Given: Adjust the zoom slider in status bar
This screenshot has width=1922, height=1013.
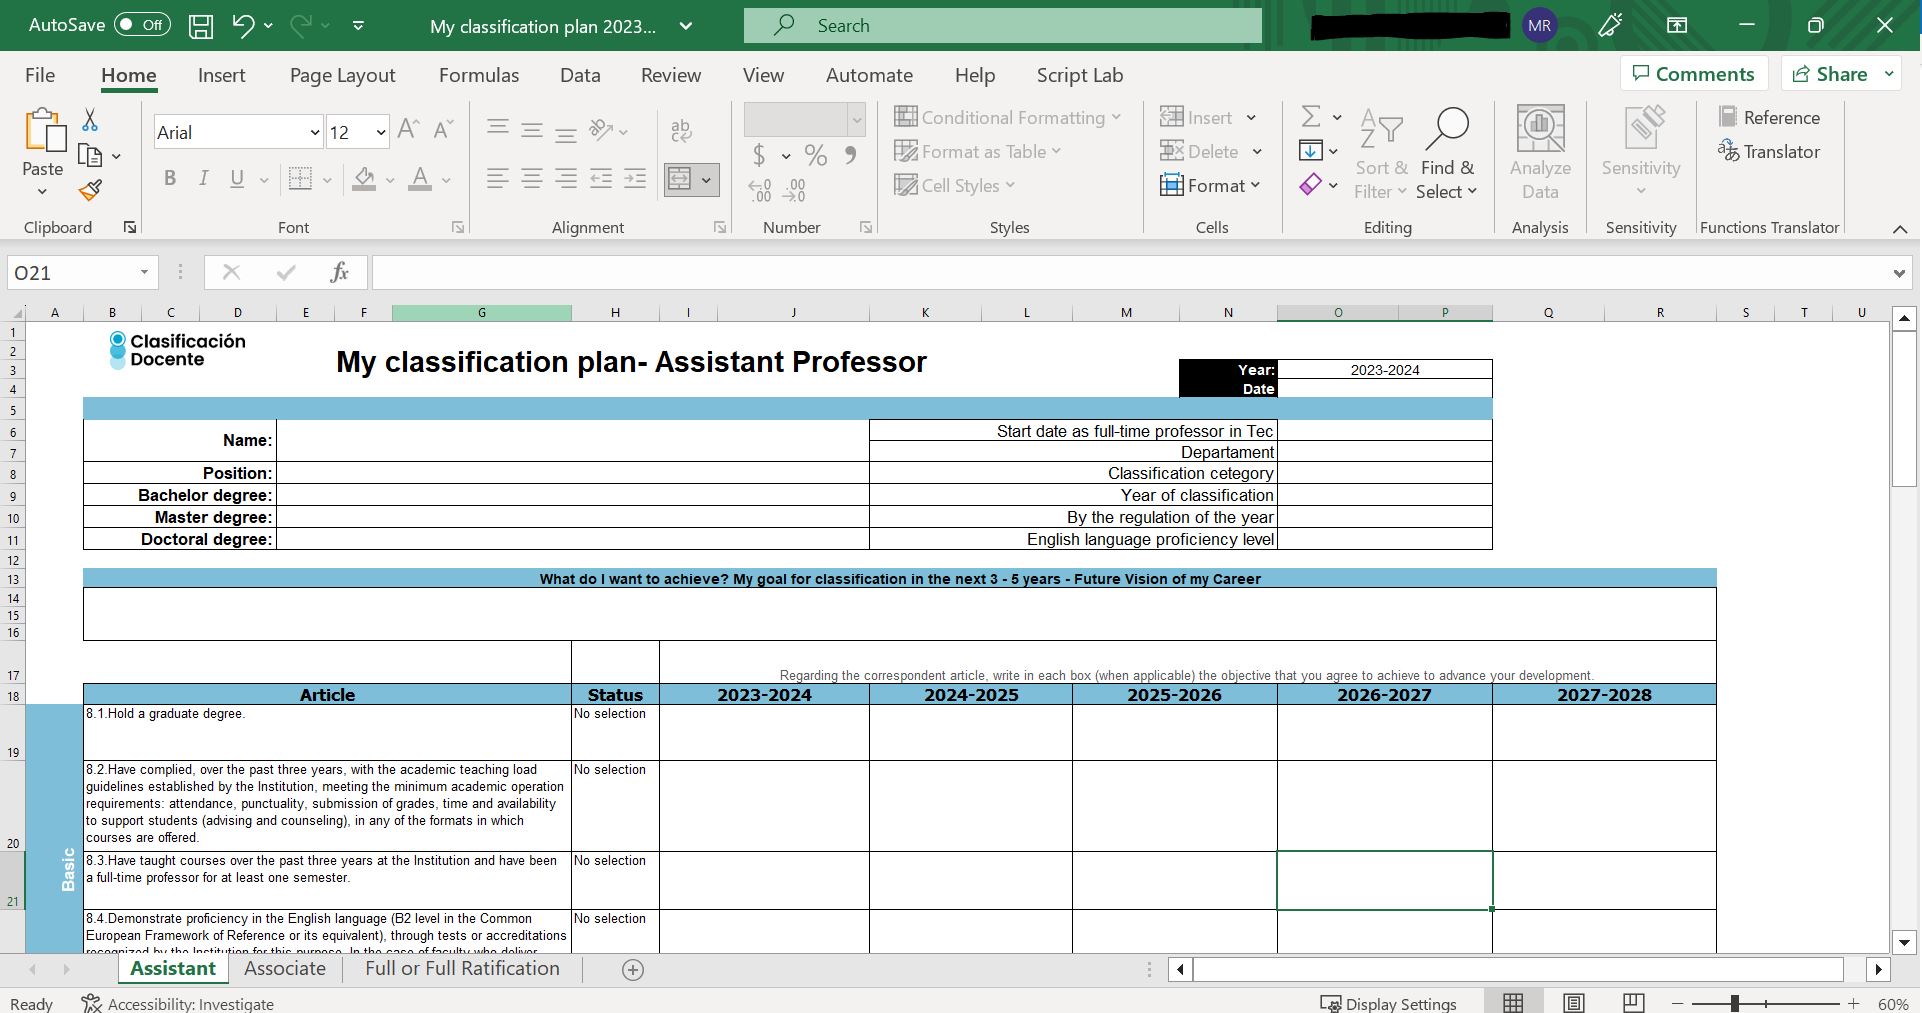Looking at the screenshot, I should pyautogui.click(x=1735, y=1003).
